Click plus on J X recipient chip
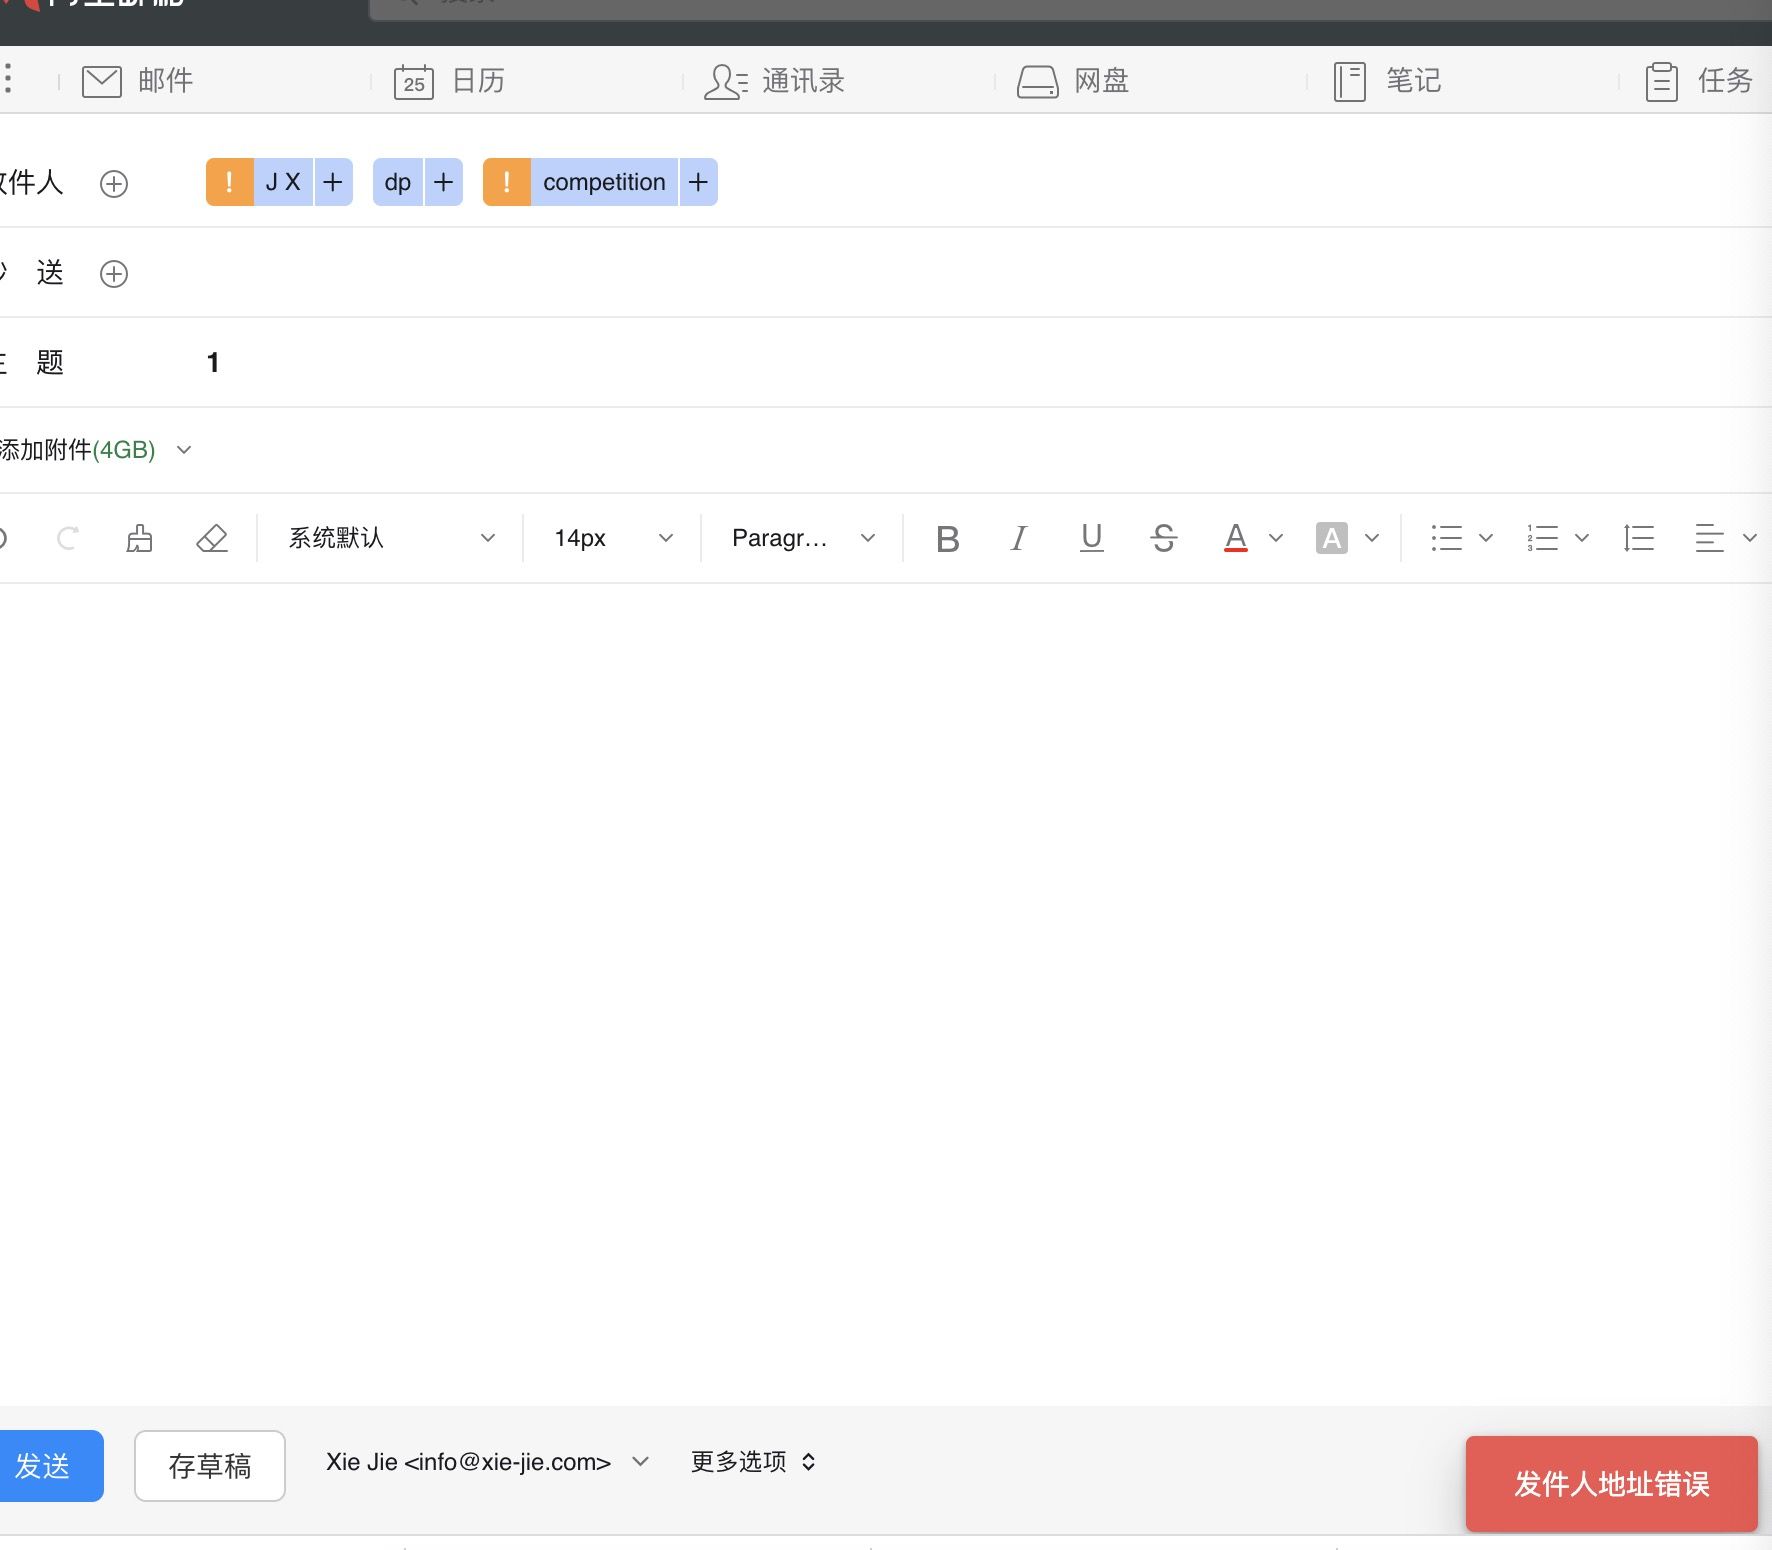The image size is (1772, 1550). click(x=333, y=182)
